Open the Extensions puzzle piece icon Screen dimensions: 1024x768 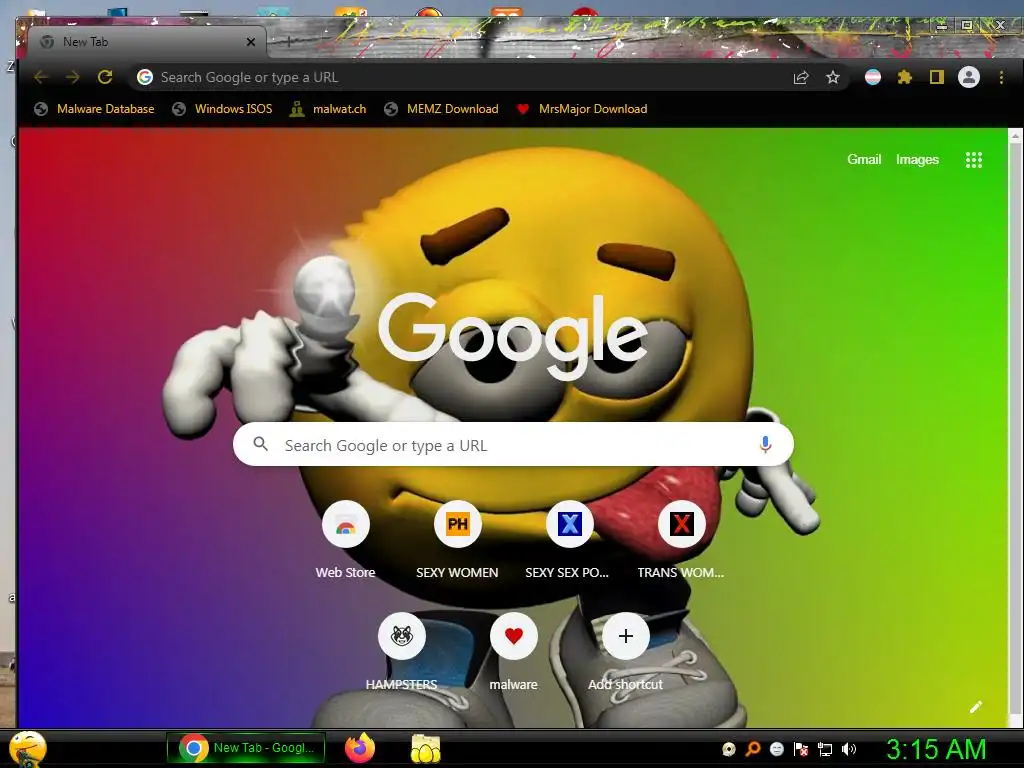[x=904, y=78]
